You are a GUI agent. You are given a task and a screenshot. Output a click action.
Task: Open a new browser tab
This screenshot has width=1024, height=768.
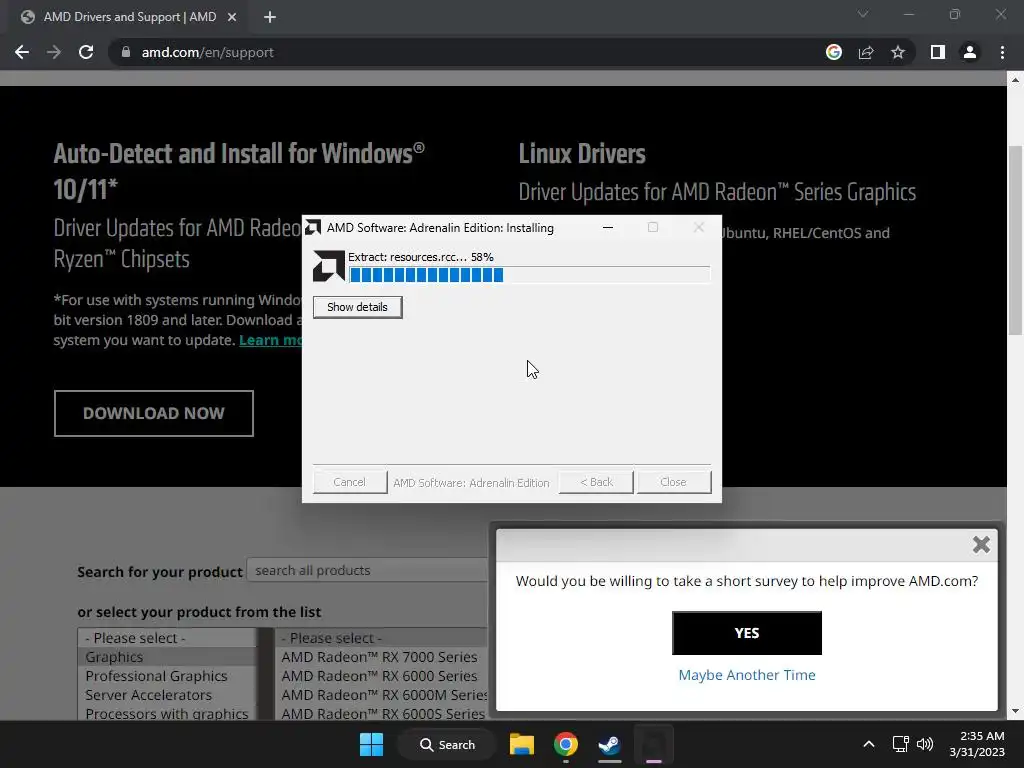pos(270,17)
